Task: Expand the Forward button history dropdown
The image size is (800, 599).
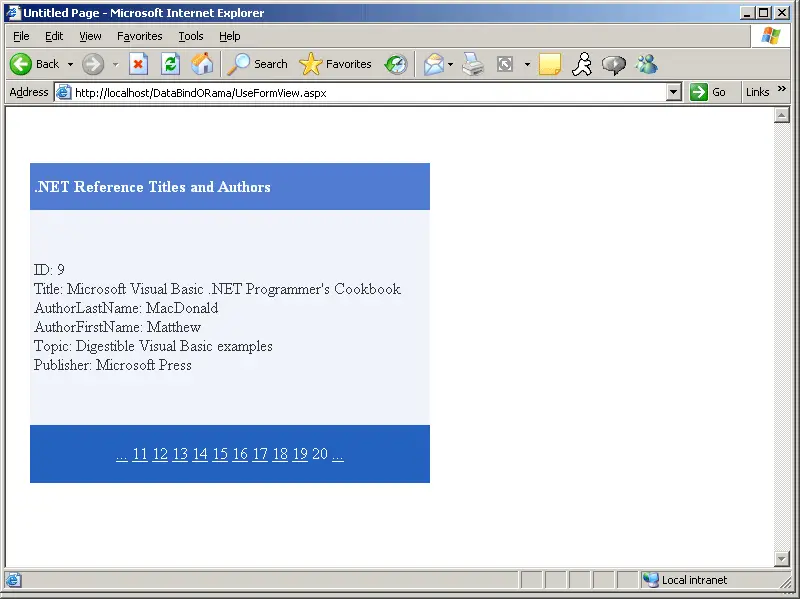Action: tap(115, 64)
